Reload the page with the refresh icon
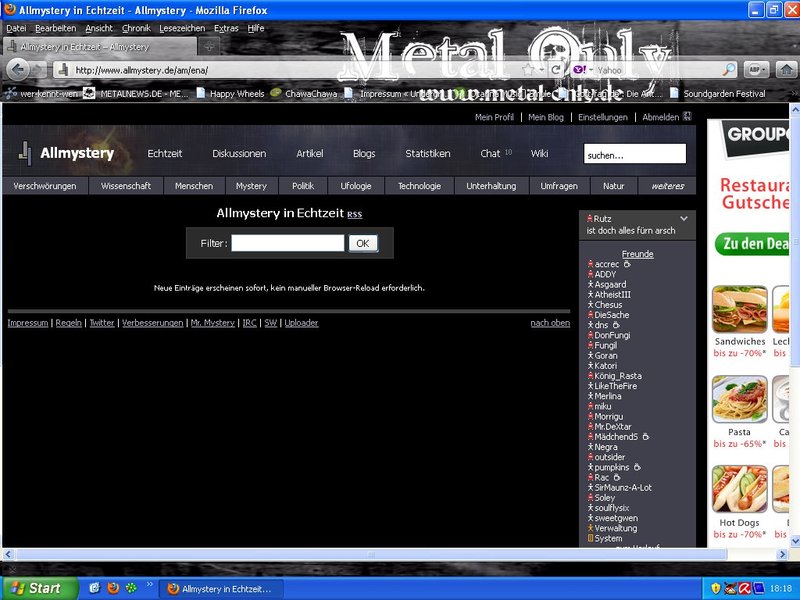 556,70
